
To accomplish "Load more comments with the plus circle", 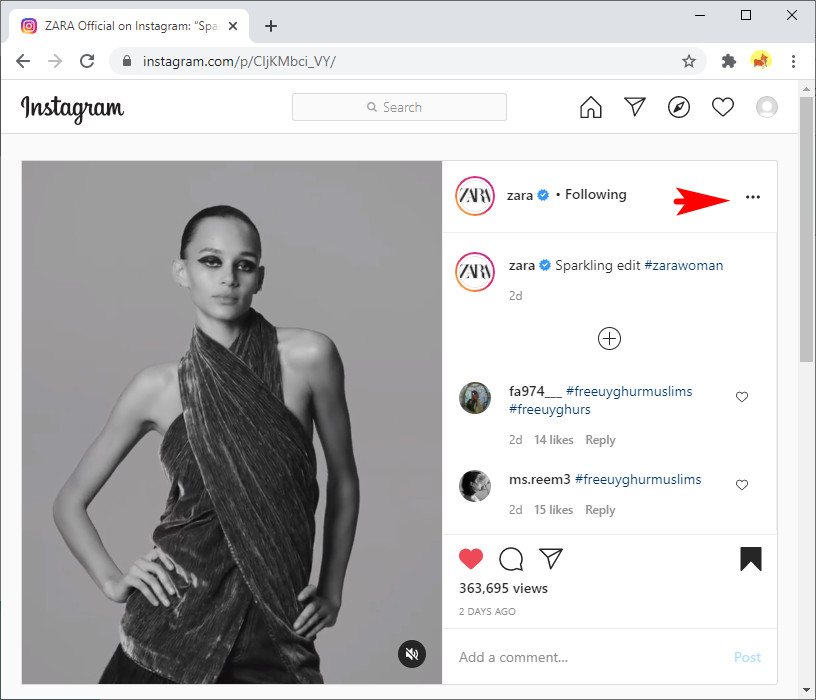I will point(609,338).
